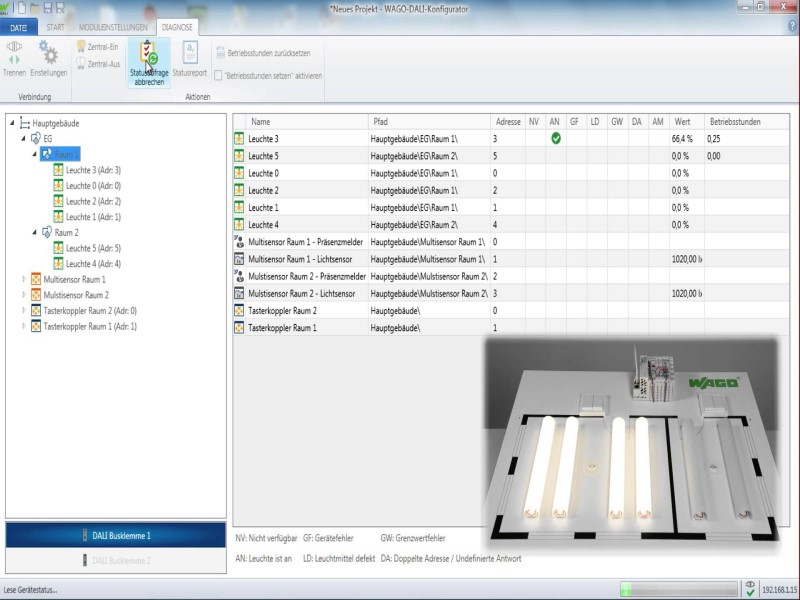This screenshot has width=800, height=600.
Task: Click the help question mark icon
Action: pyautogui.click(x=792, y=27)
